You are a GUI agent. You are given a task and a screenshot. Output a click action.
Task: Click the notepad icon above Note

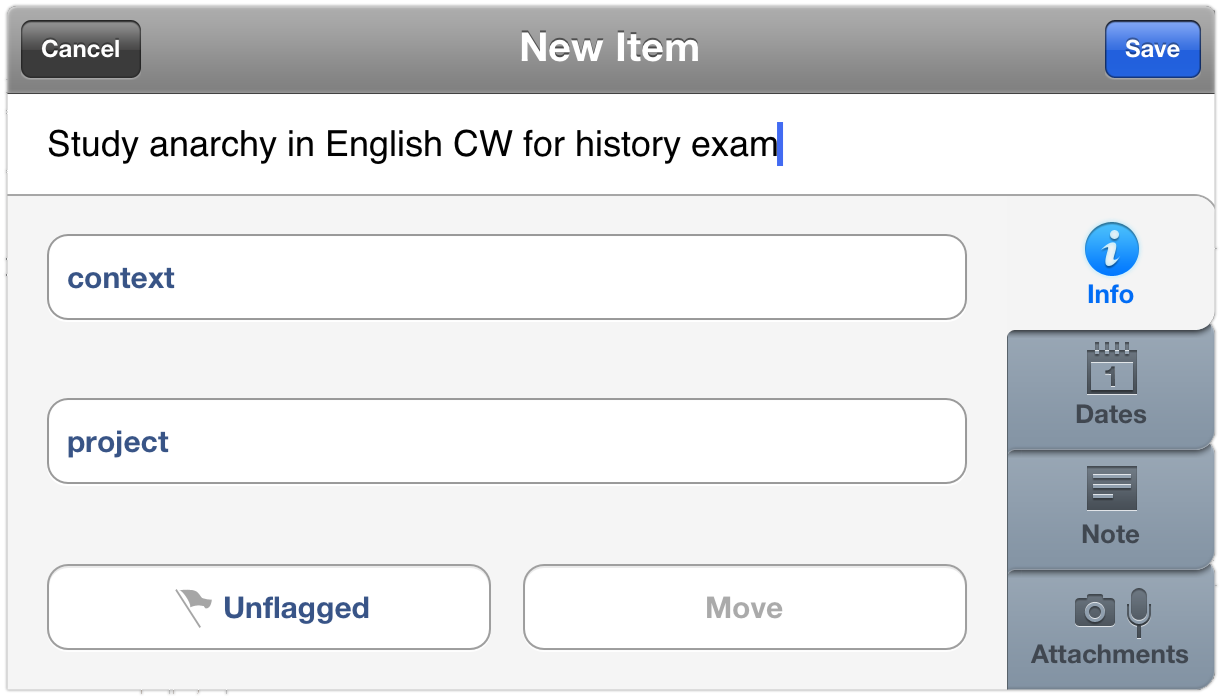point(1111,488)
